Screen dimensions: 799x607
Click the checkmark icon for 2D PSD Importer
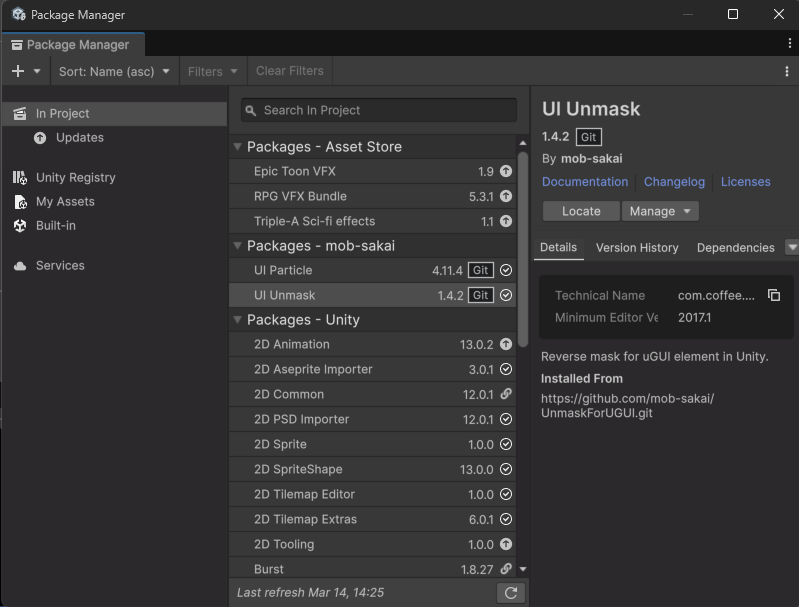(505, 419)
